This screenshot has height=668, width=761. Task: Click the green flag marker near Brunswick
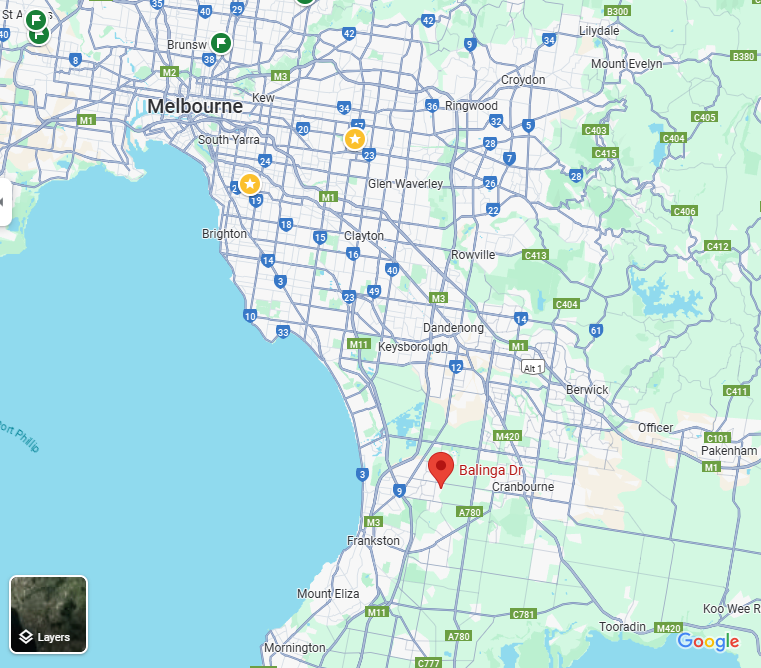[221, 43]
